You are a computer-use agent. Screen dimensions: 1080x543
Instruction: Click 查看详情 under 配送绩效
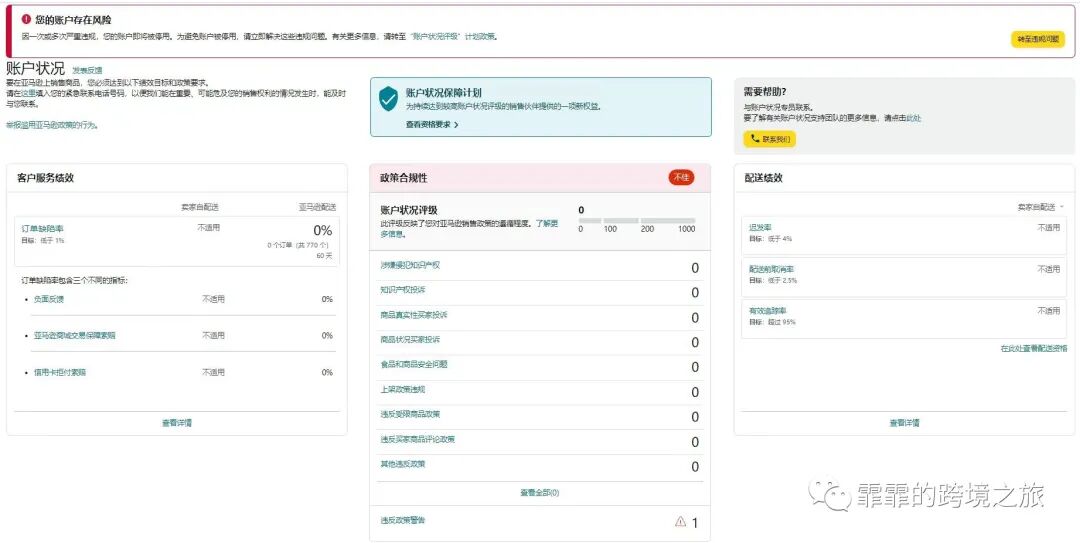(x=904, y=423)
